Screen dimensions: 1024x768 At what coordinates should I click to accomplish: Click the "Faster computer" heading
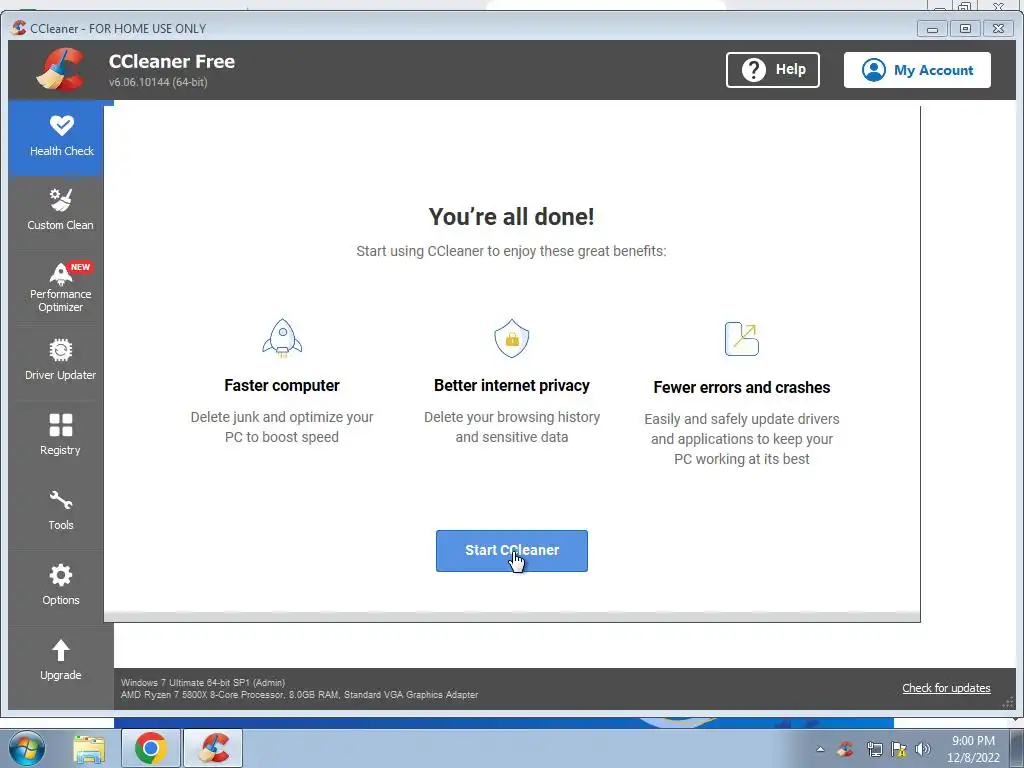pyautogui.click(x=281, y=385)
